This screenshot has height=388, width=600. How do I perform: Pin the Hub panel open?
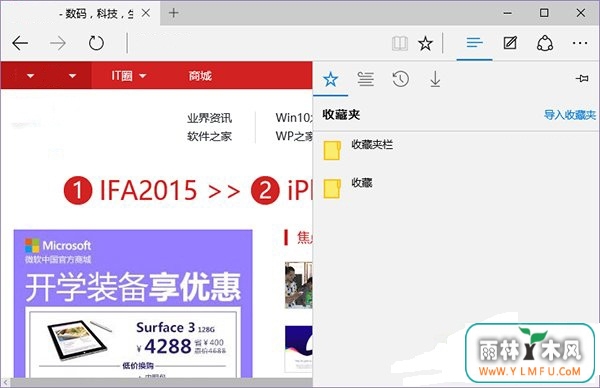click(x=582, y=78)
